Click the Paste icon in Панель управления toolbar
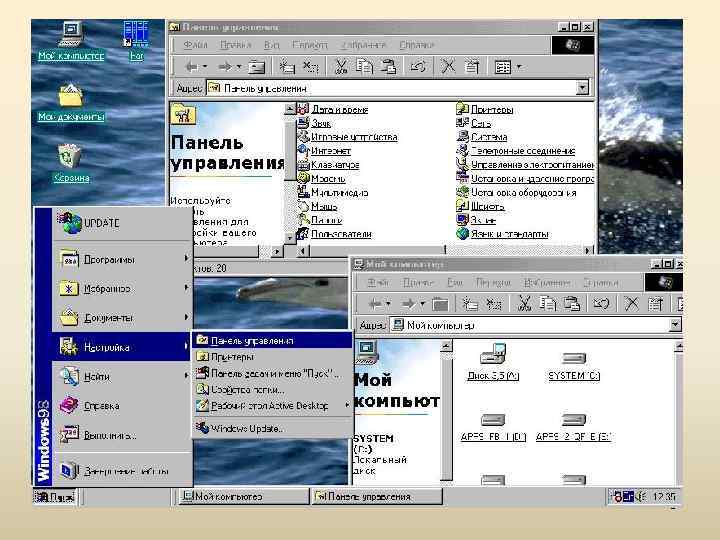This screenshot has width=720, height=540. 388,67
